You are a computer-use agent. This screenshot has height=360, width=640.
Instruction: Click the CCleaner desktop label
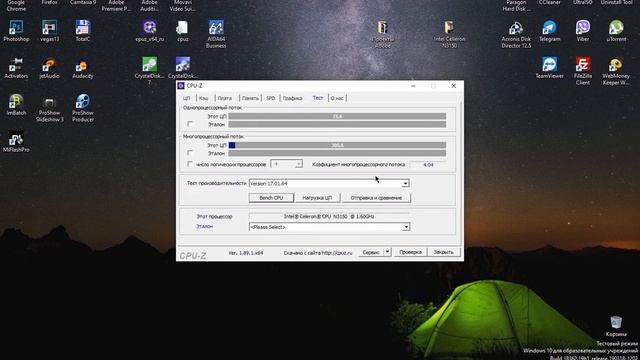(549, 2)
